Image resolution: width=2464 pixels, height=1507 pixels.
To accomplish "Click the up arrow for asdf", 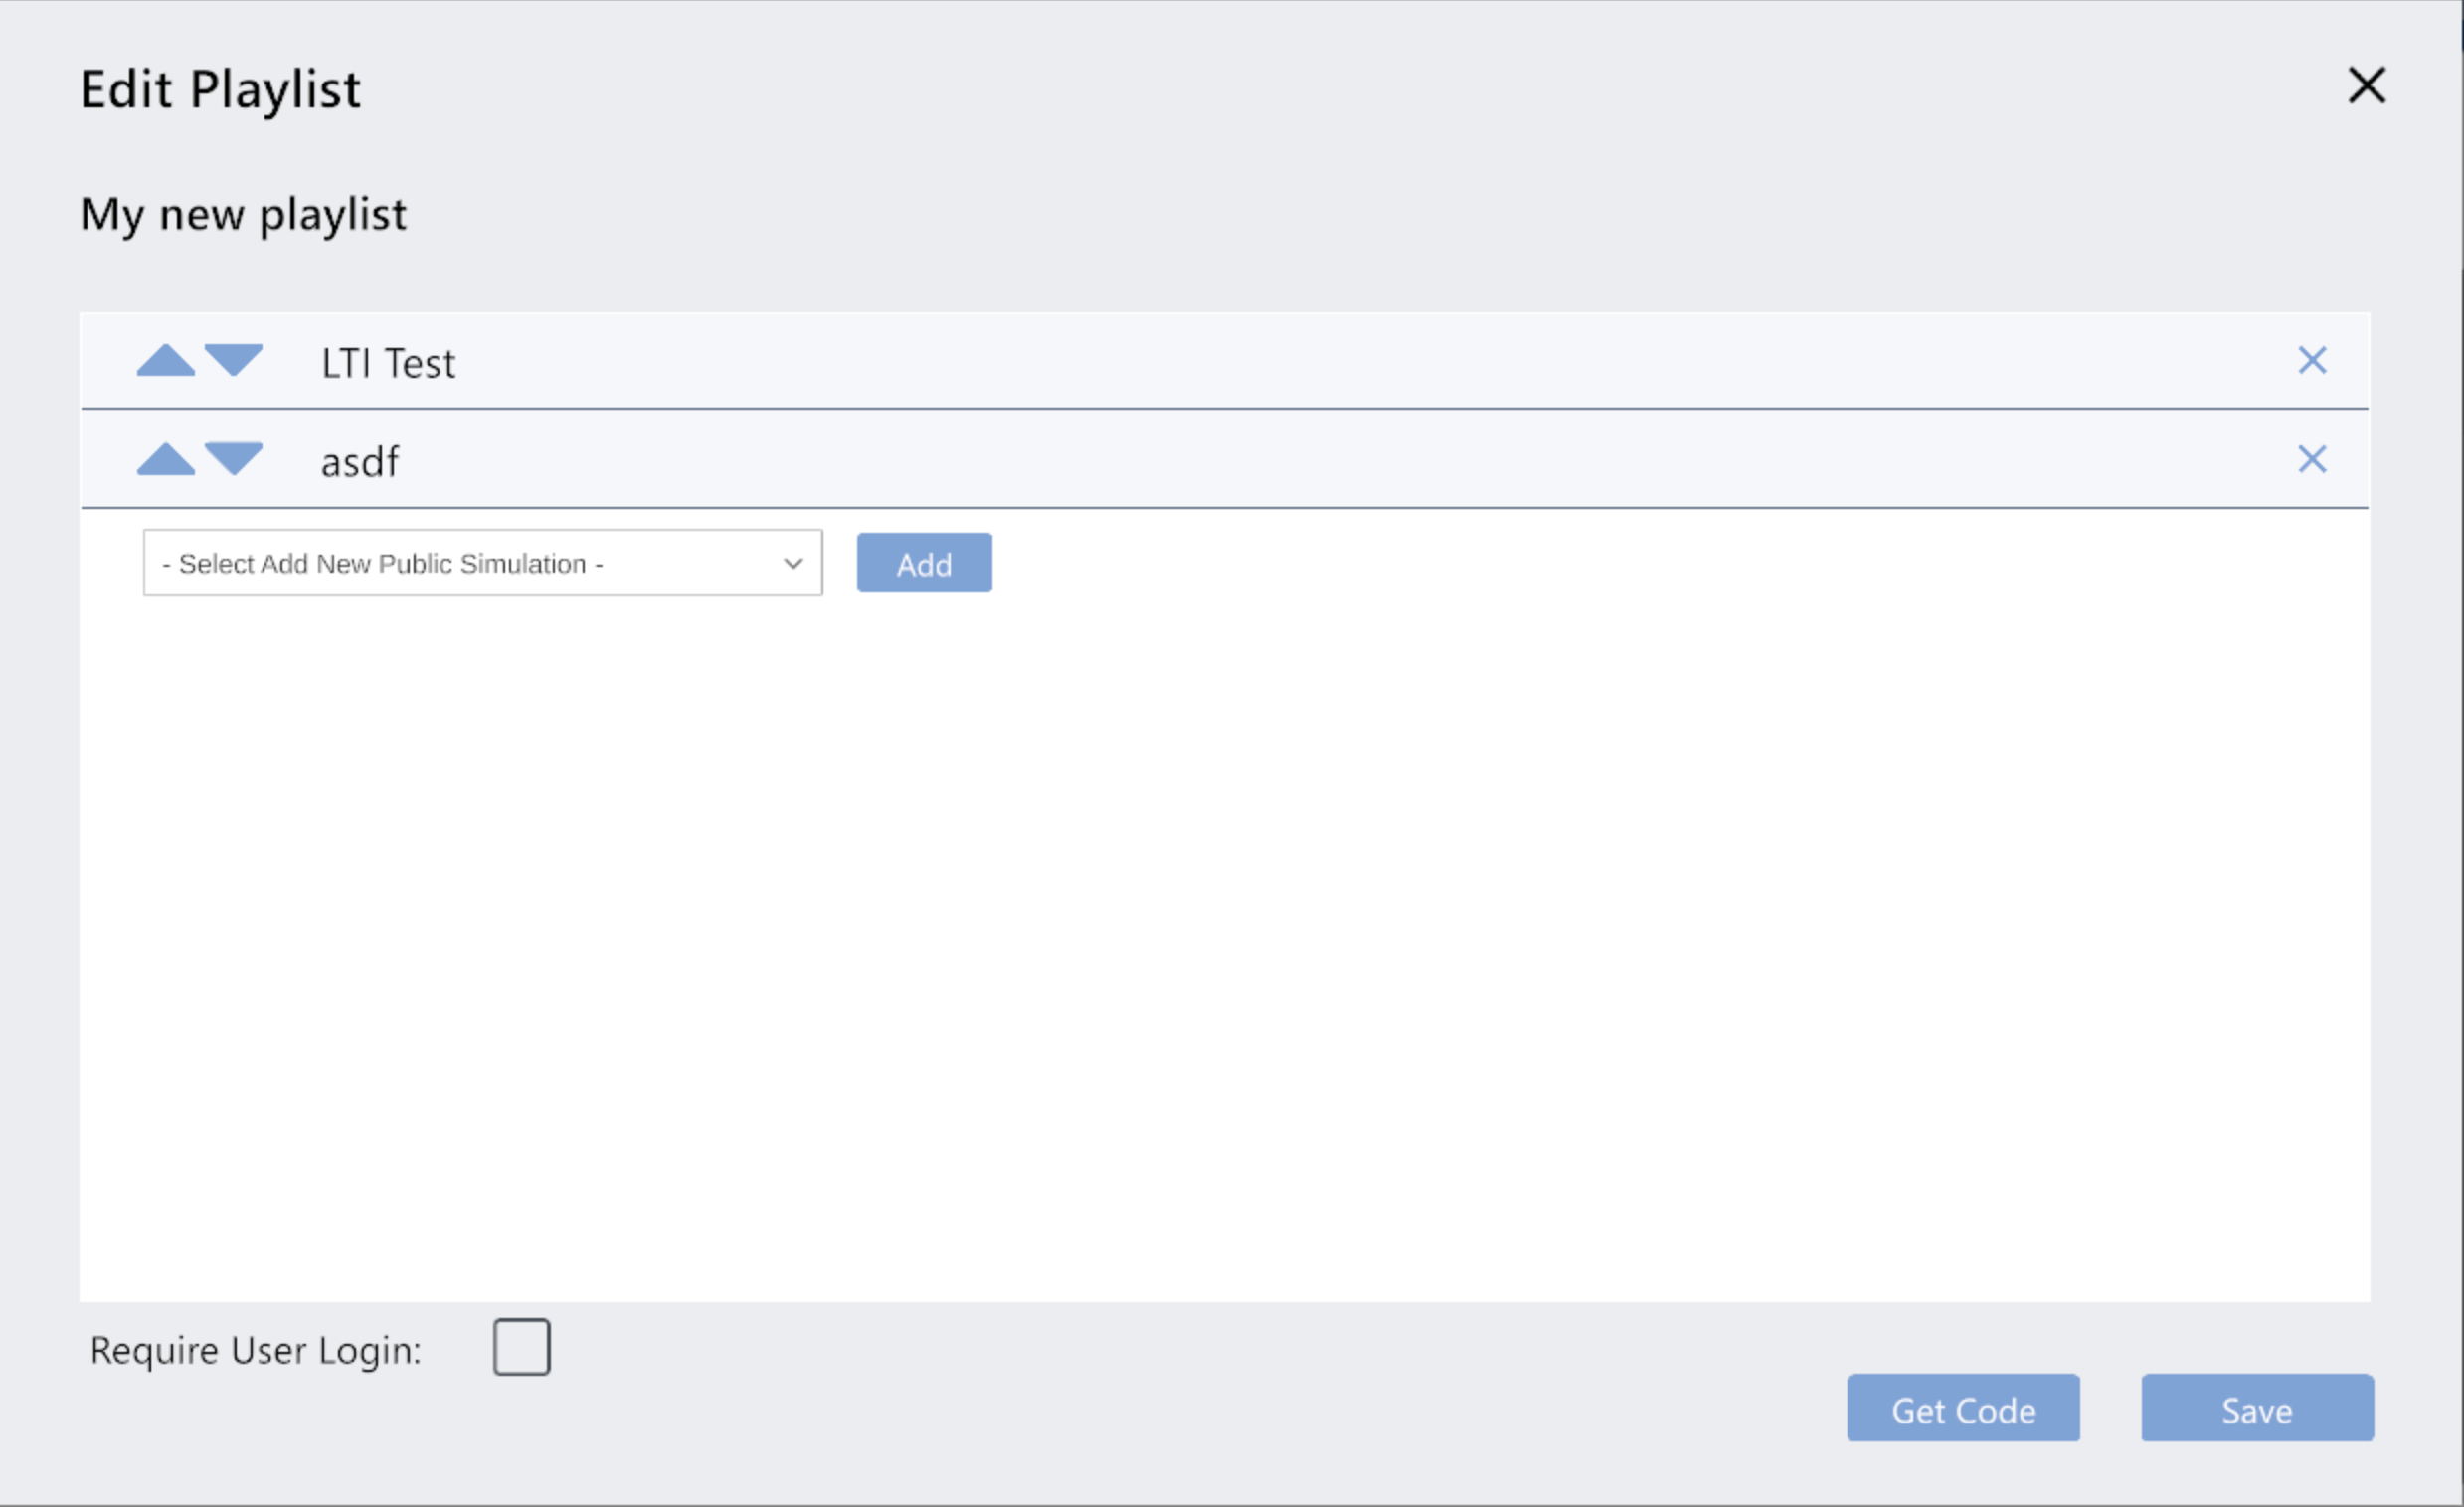I will (x=166, y=460).
